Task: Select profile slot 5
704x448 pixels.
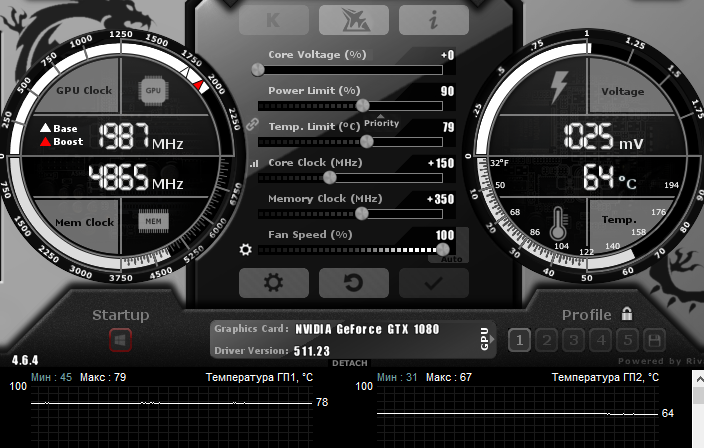Action: point(628,340)
